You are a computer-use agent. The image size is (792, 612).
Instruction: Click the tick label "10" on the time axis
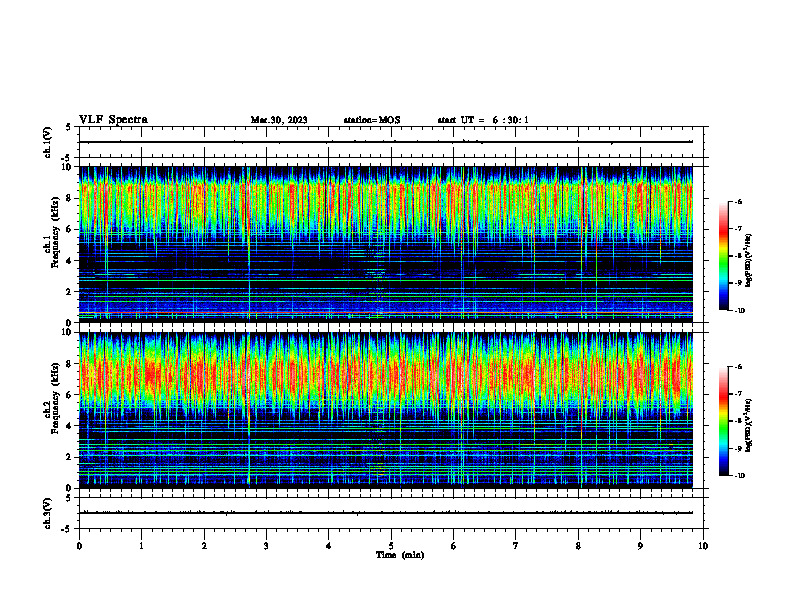[x=703, y=546]
